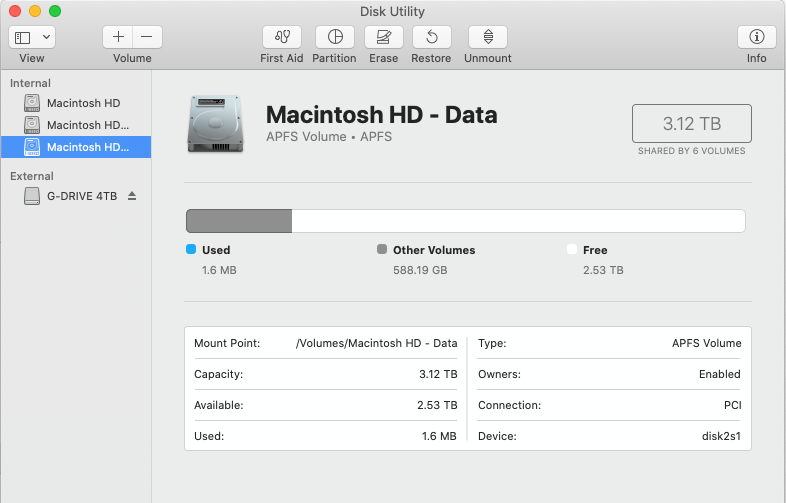Image resolution: width=786 pixels, height=503 pixels.
Task: Click the gray Other Volumes swatch
Action: point(382,249)
